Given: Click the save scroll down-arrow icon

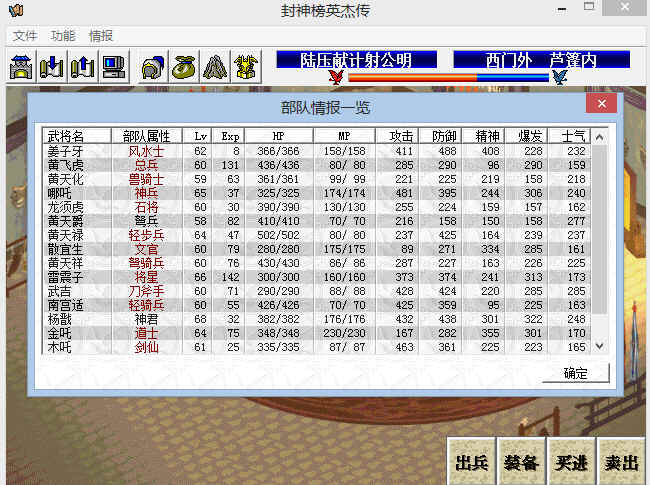Looking at the screenshot, I should pyautogui.click(x=52, y=66).
